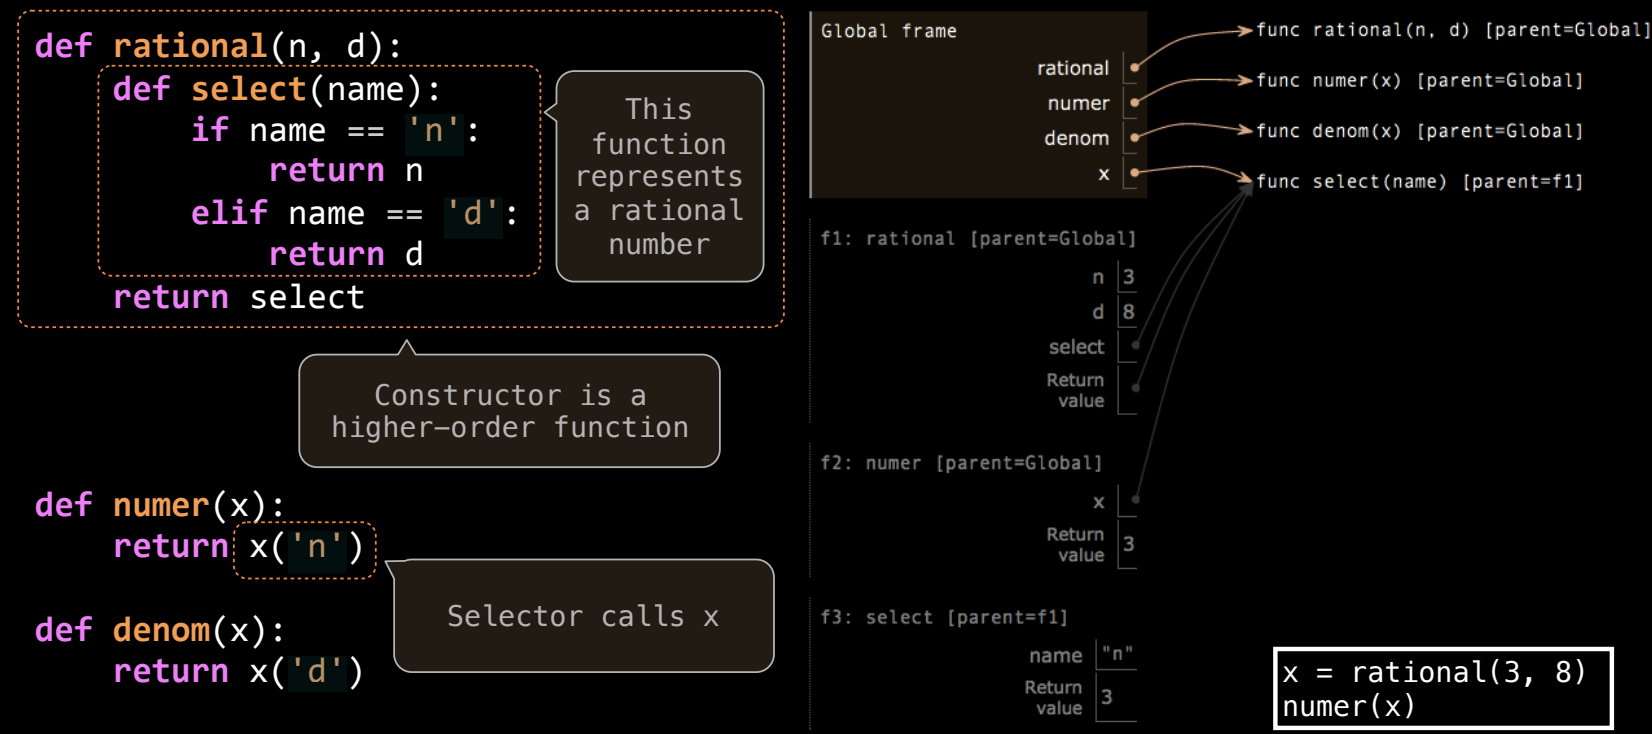Click the 'rational' name in Global frame
This screenshot has height=734, width=1652.
tap(1072, 68)
